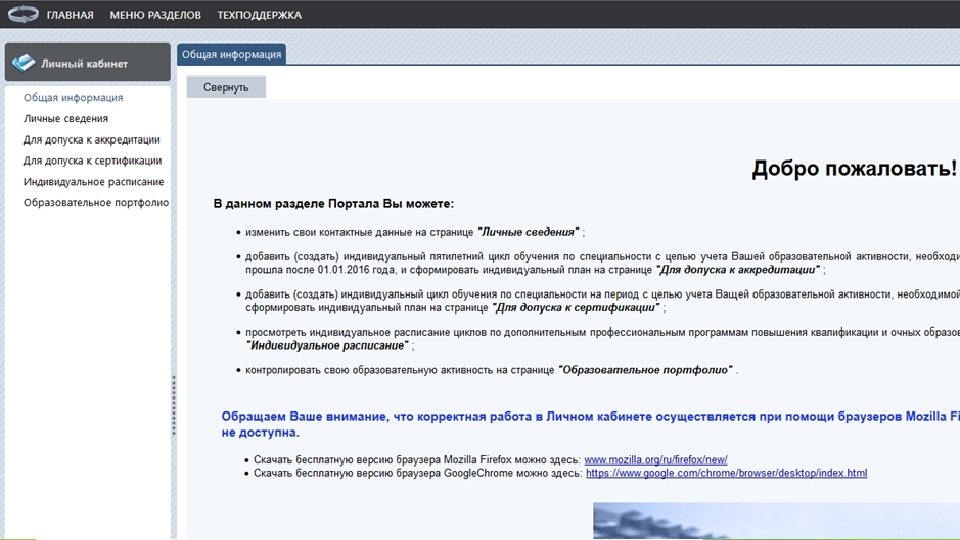Click the portal logo icon in top bar
Screen dimensions: 960x540
click(23, 14)
